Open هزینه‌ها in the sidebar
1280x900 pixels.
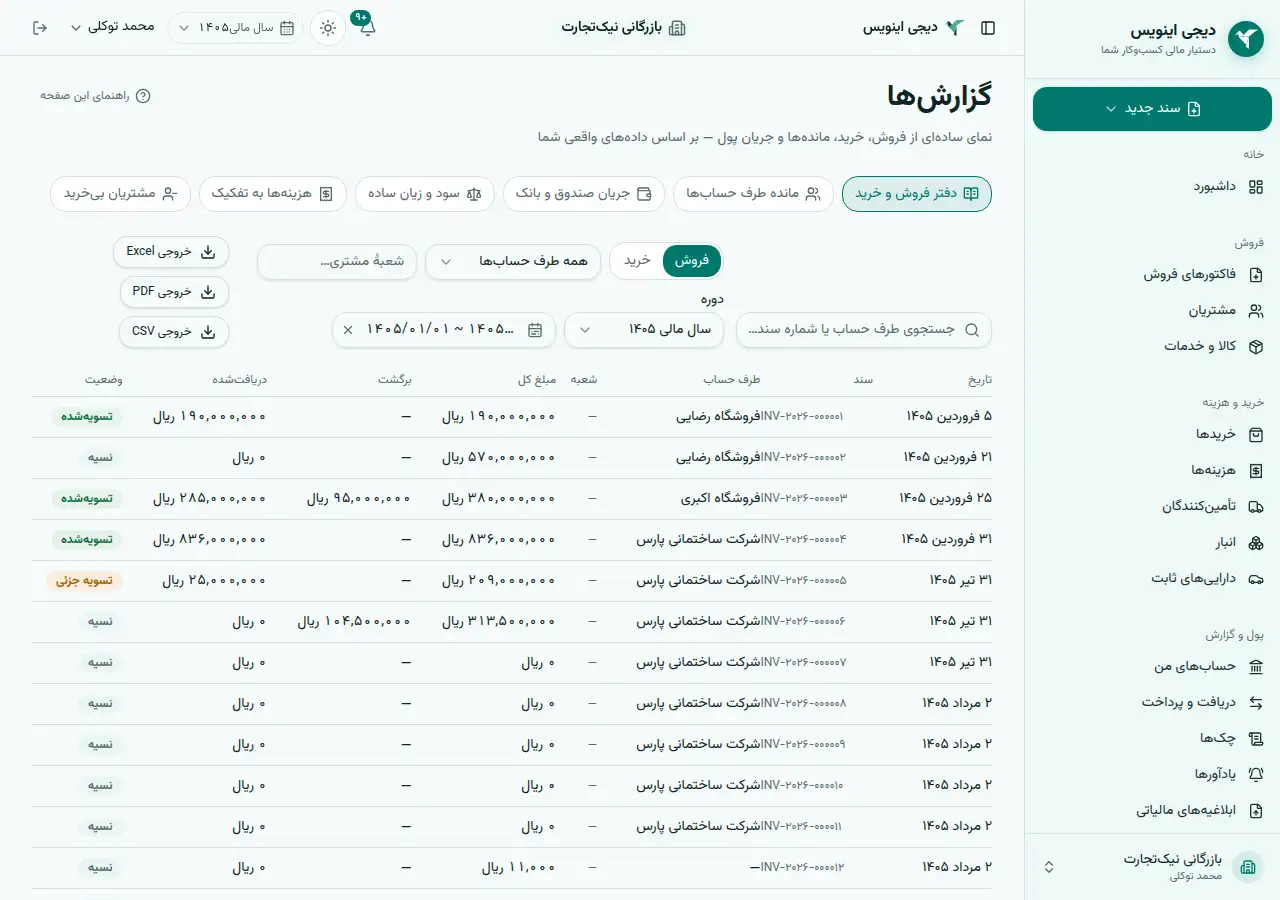[1152, 470]
